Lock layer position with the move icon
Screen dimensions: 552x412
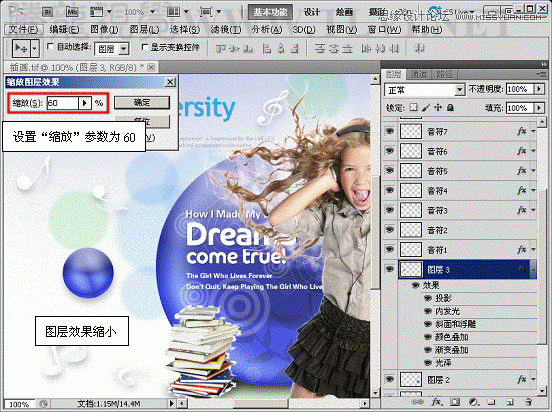tap(438, 107)
